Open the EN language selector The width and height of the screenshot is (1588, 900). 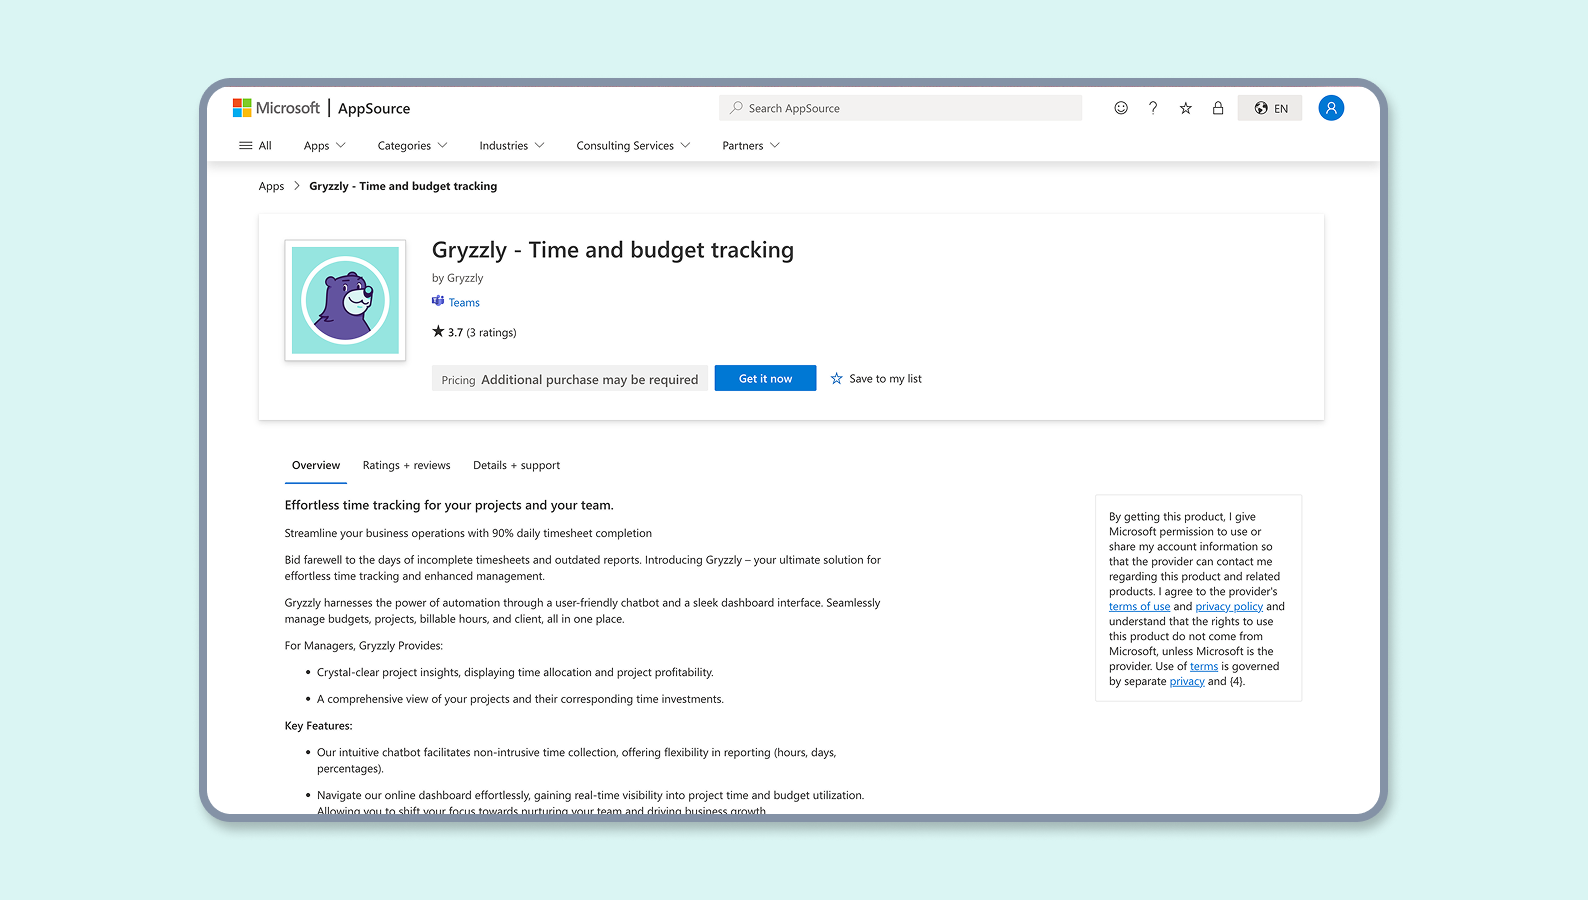point(1270,108)
